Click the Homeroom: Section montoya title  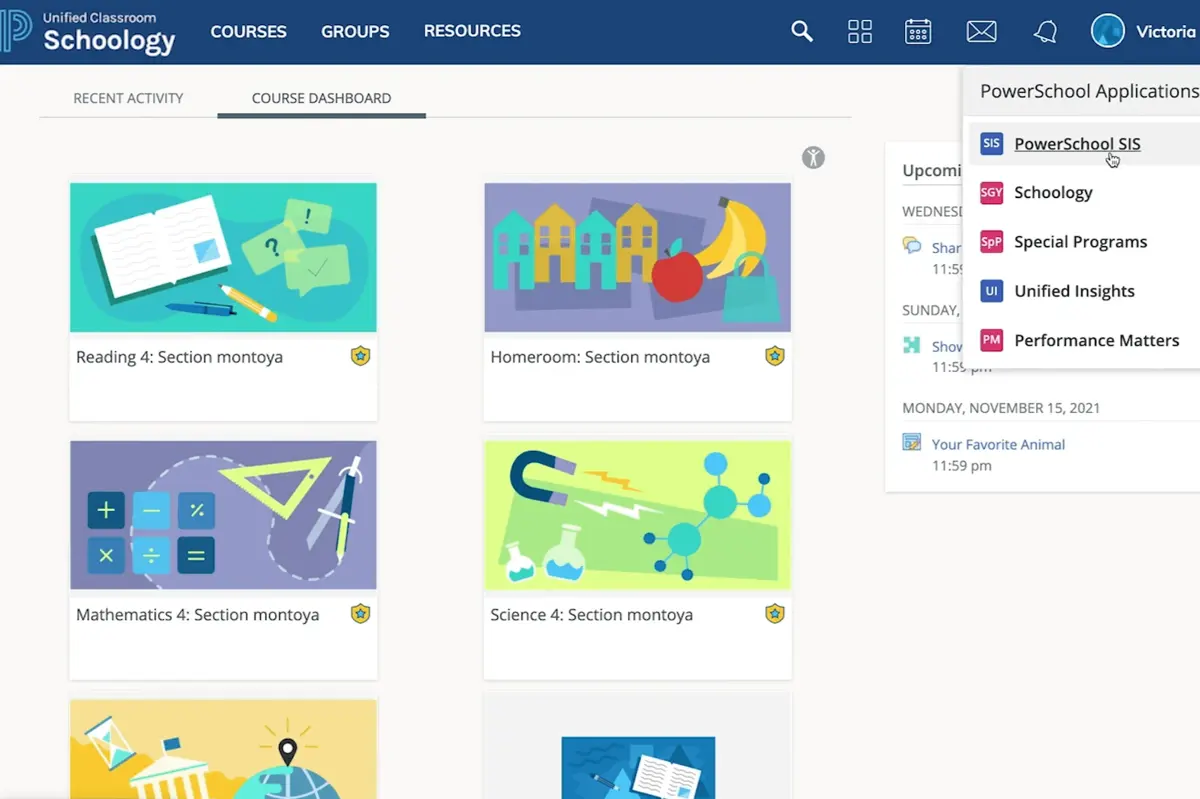(x=600, y=357)
